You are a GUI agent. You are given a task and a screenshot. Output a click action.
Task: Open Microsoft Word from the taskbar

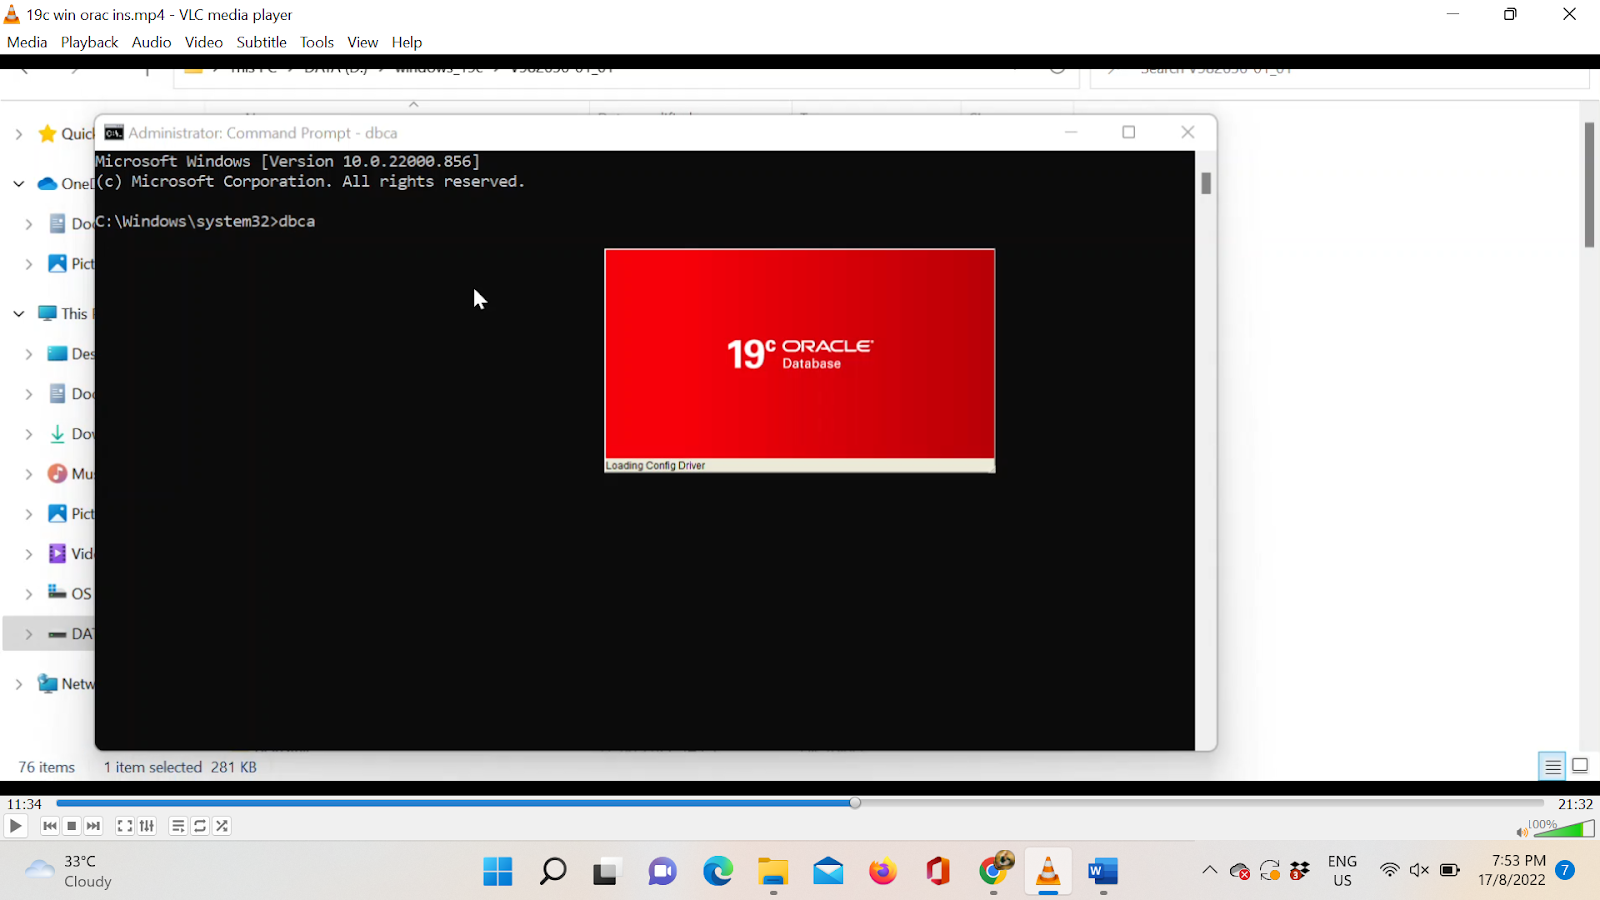(1103, 872)
